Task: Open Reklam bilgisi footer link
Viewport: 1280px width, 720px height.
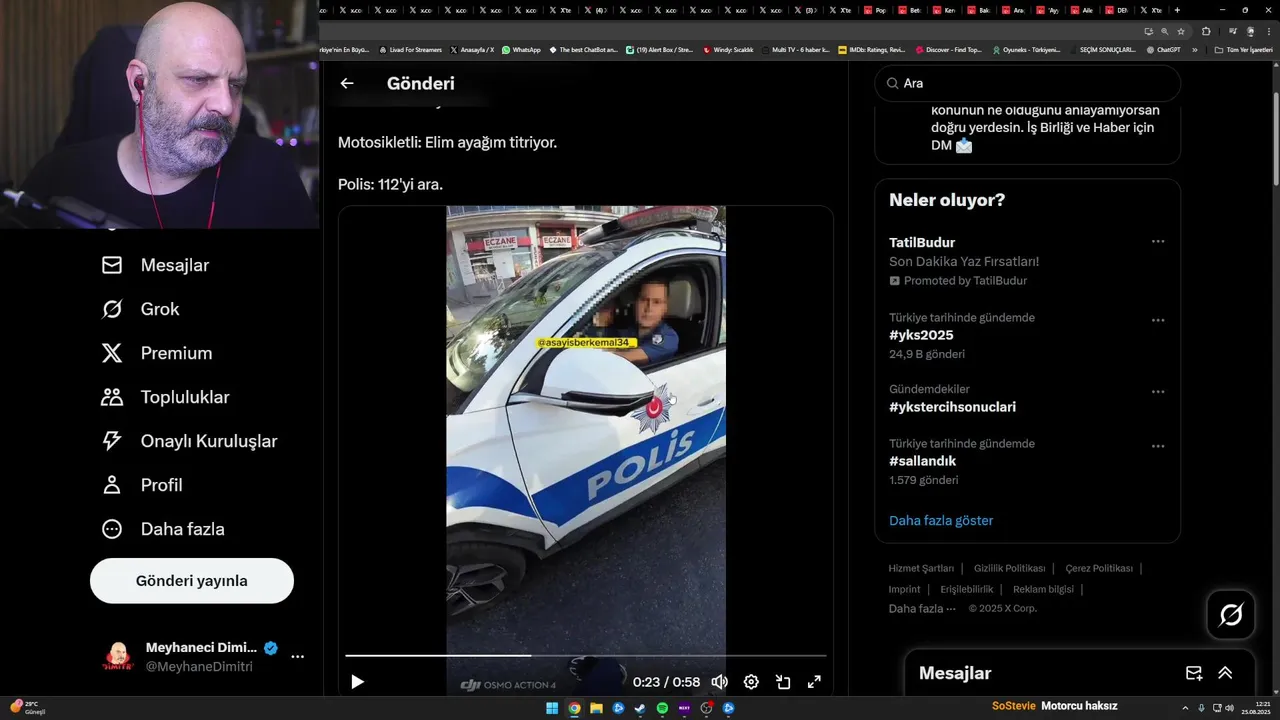Action: [1043, 589]
